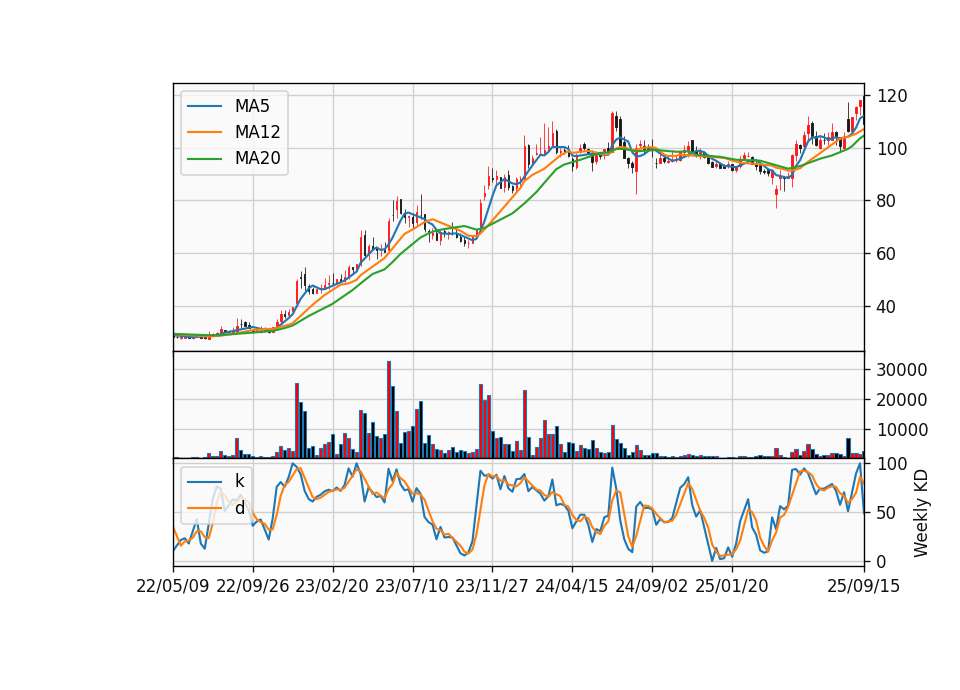This screenshot has width=960, height=690.
Task: Click the MA12 legend label
Action: click(x=257, y=132)
